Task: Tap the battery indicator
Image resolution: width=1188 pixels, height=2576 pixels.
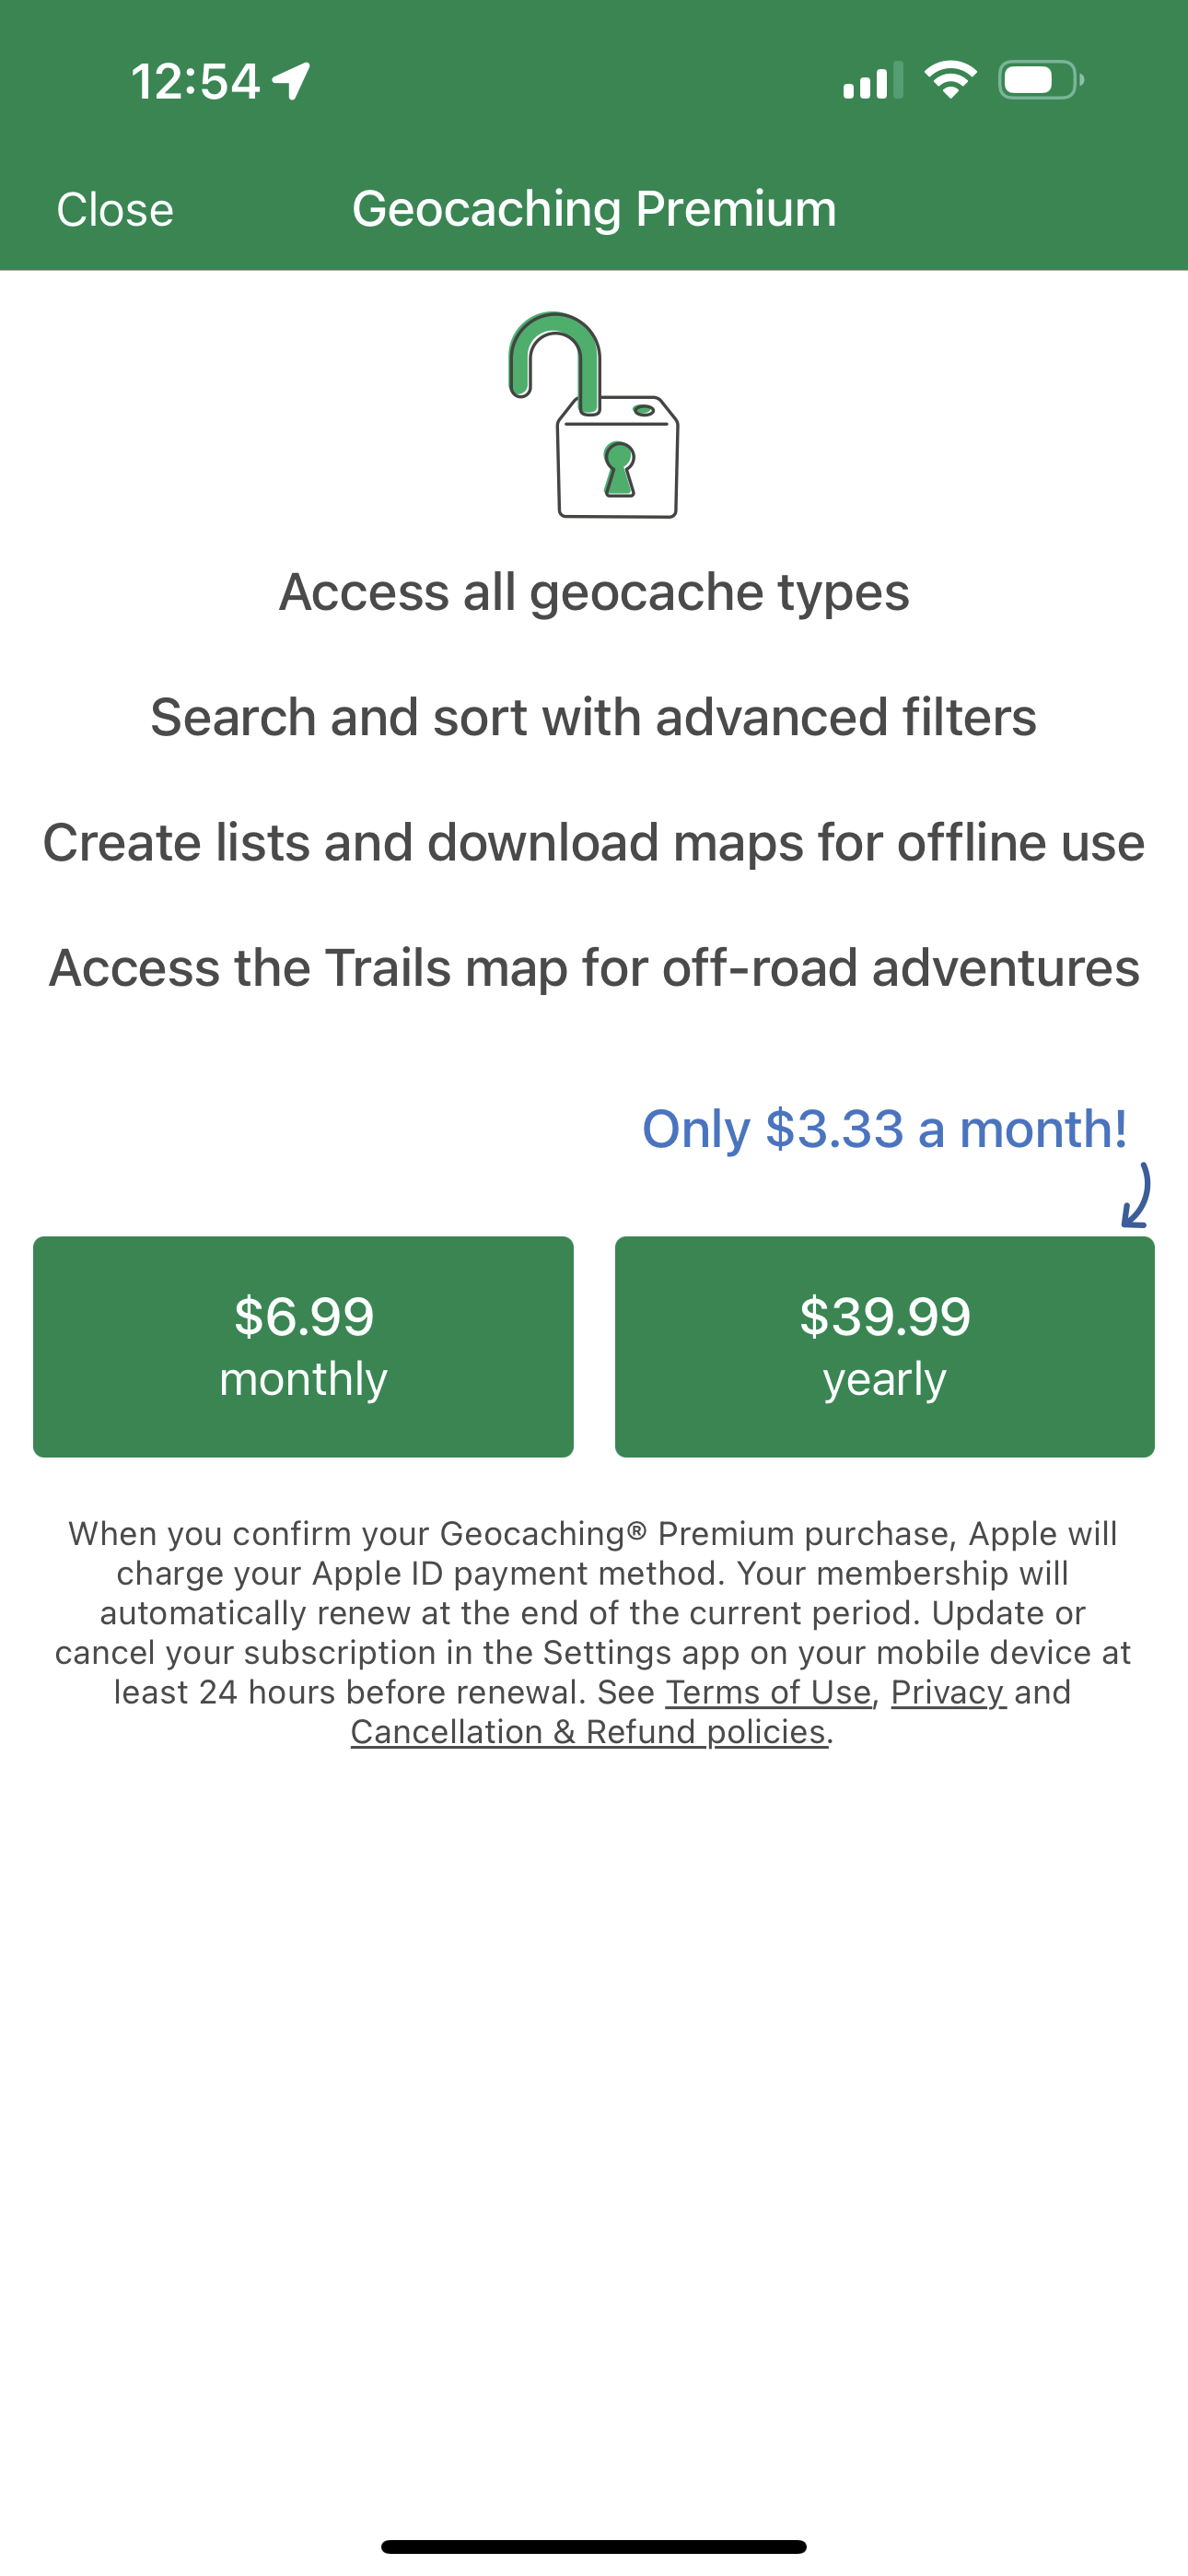Action: [1035, 82]
